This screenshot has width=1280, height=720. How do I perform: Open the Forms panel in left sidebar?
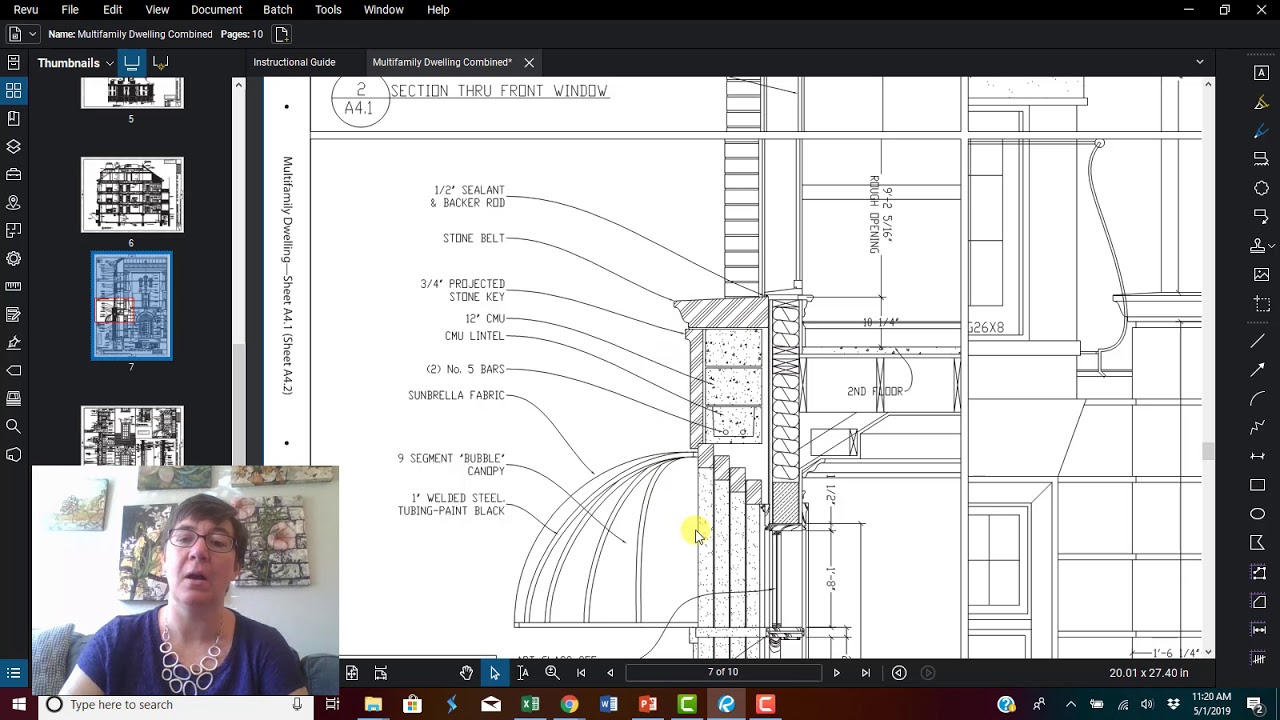14,314
